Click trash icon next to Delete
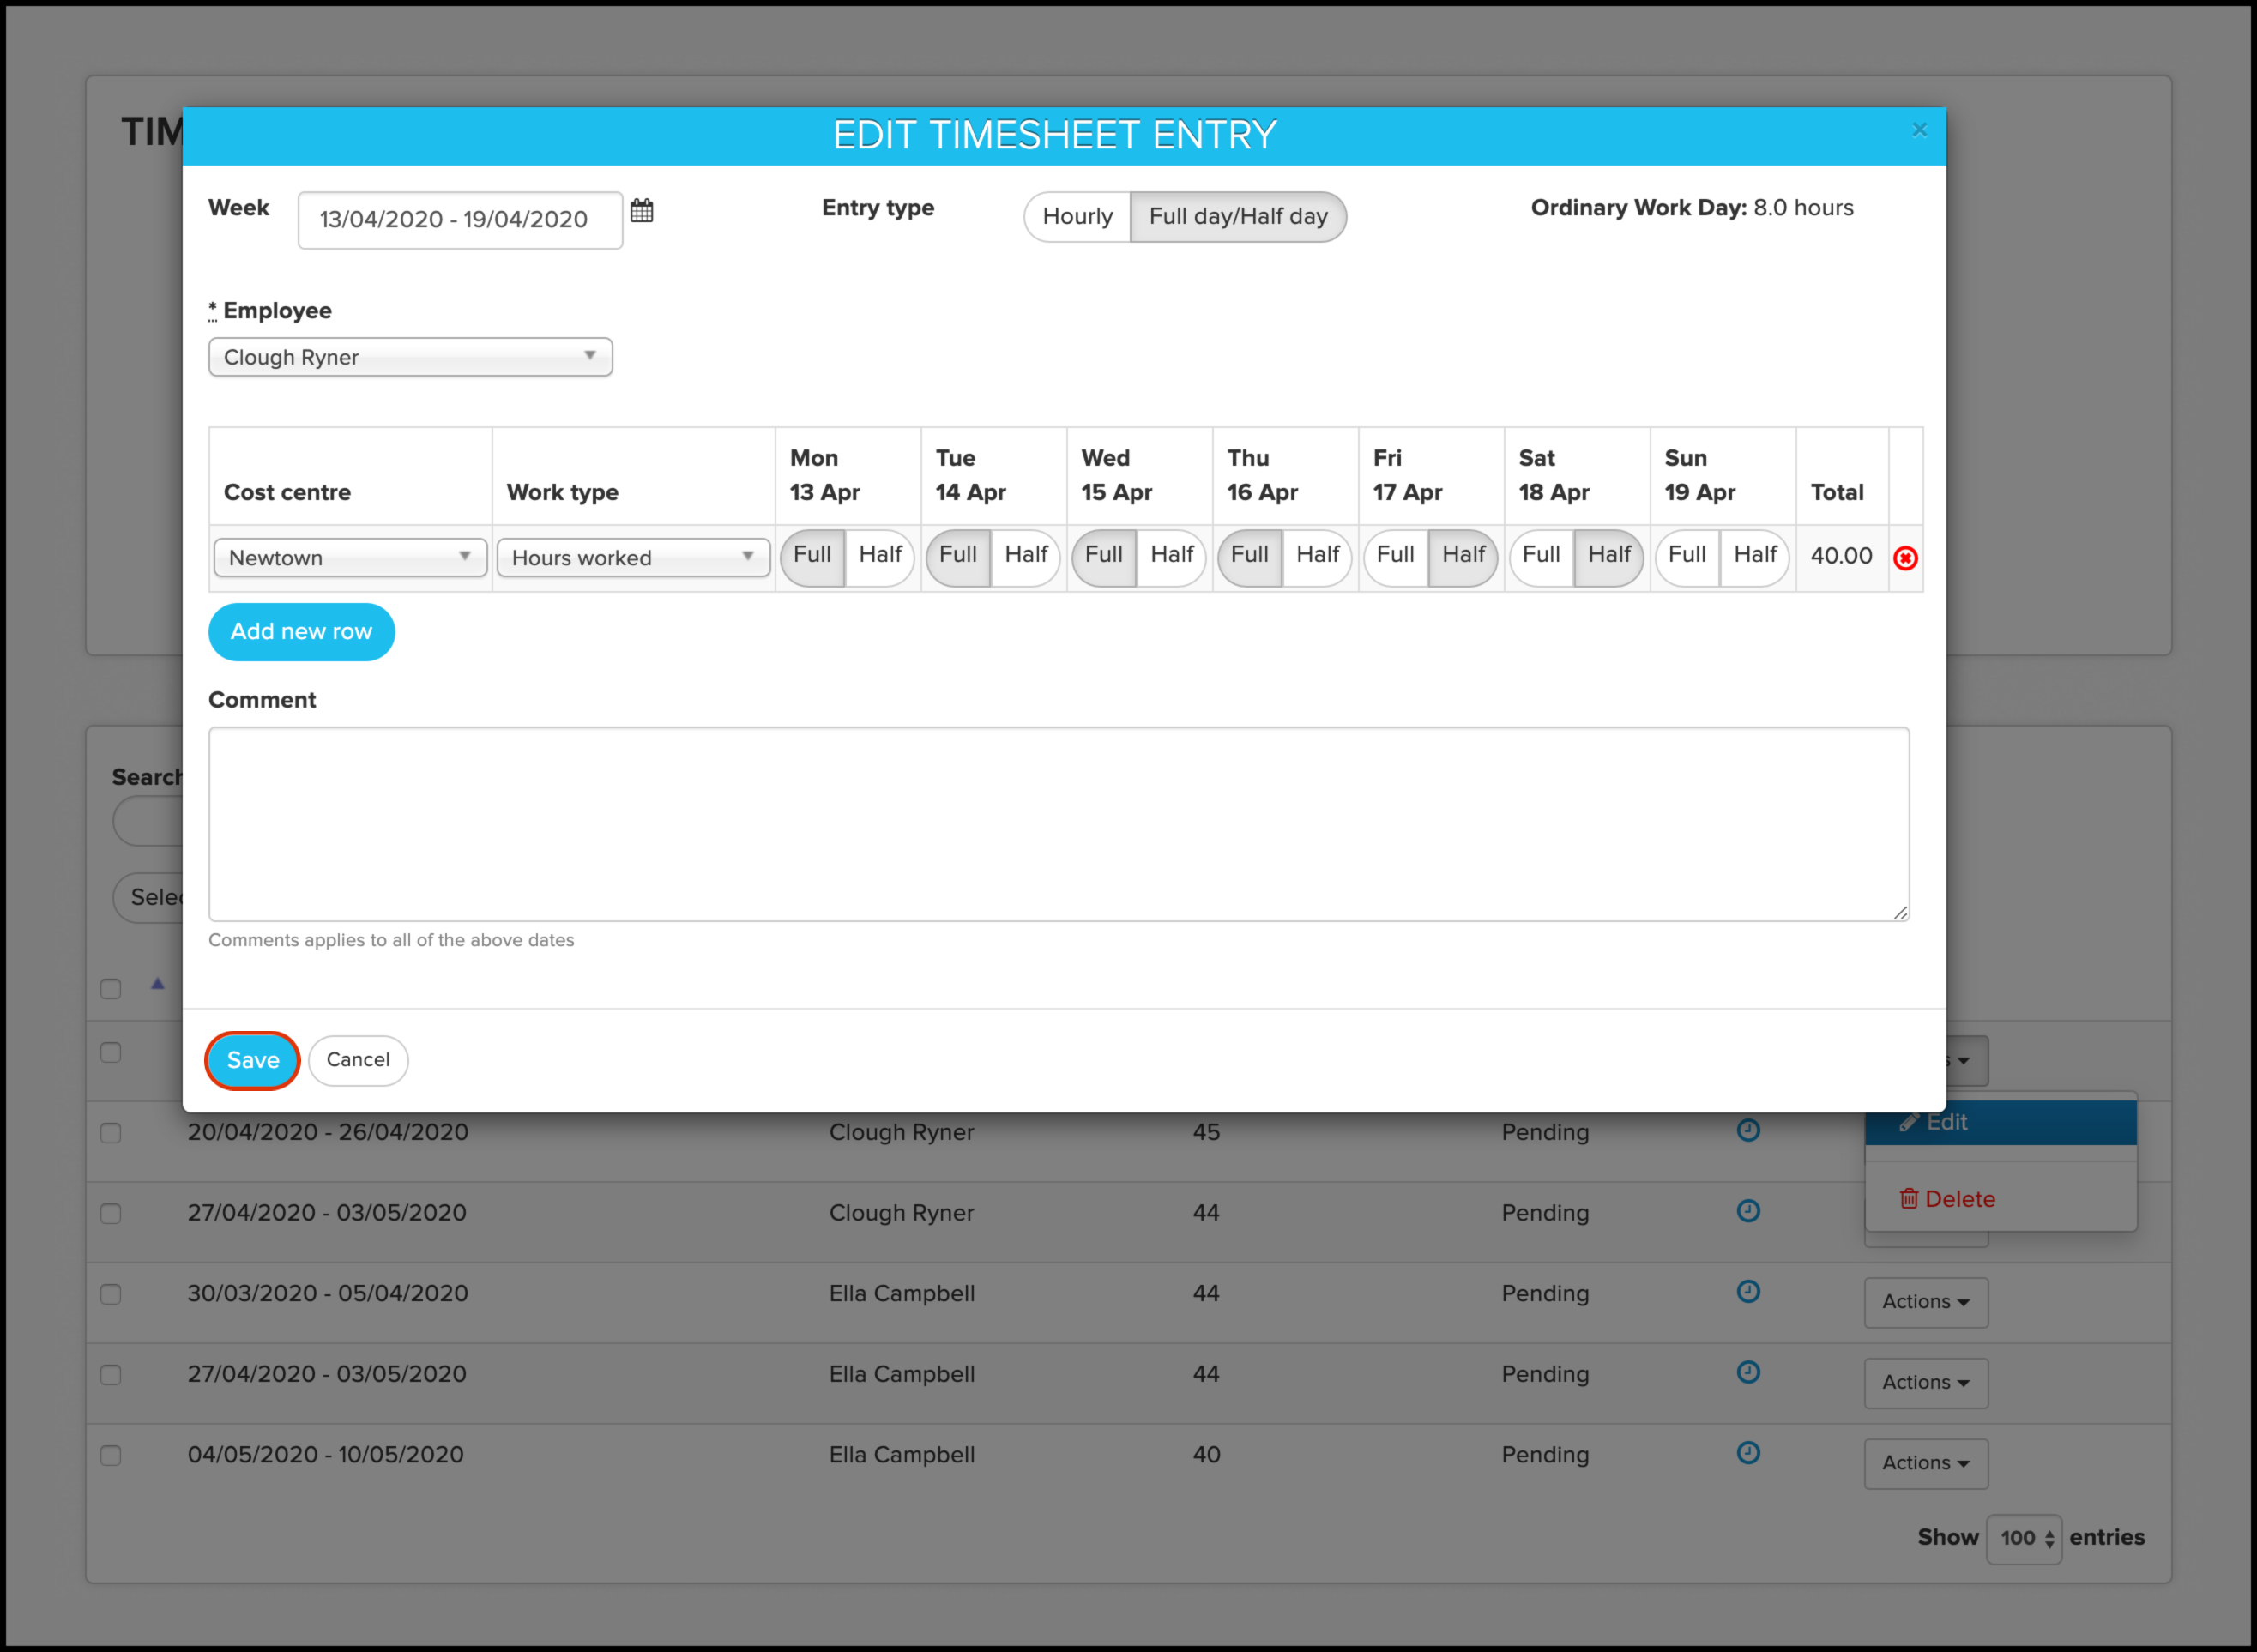2257x1652 pixels. point(1908,1198)
